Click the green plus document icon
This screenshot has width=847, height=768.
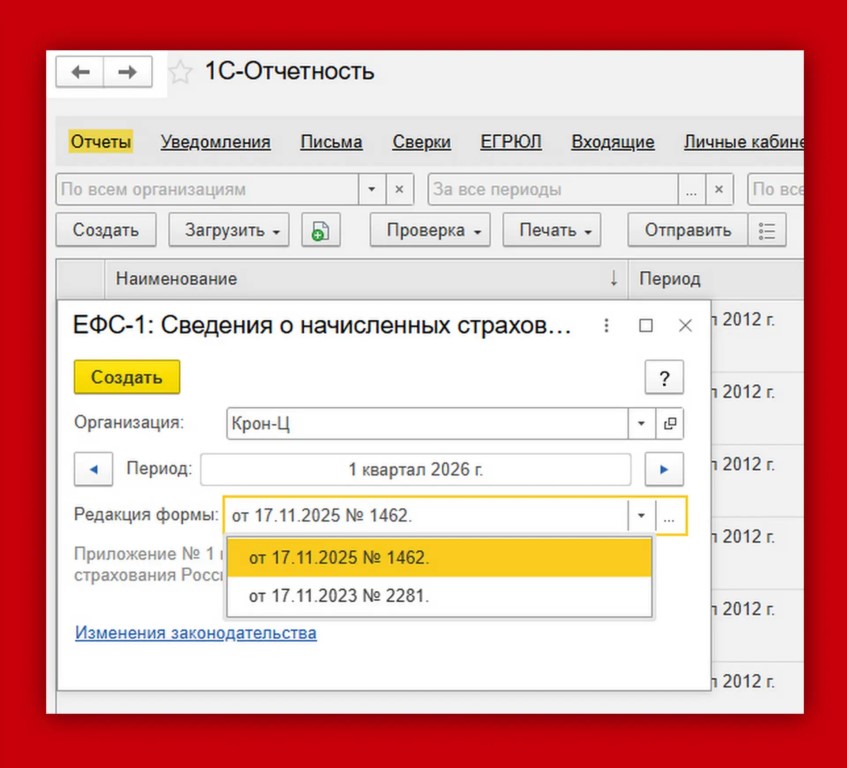coord(319,230)
